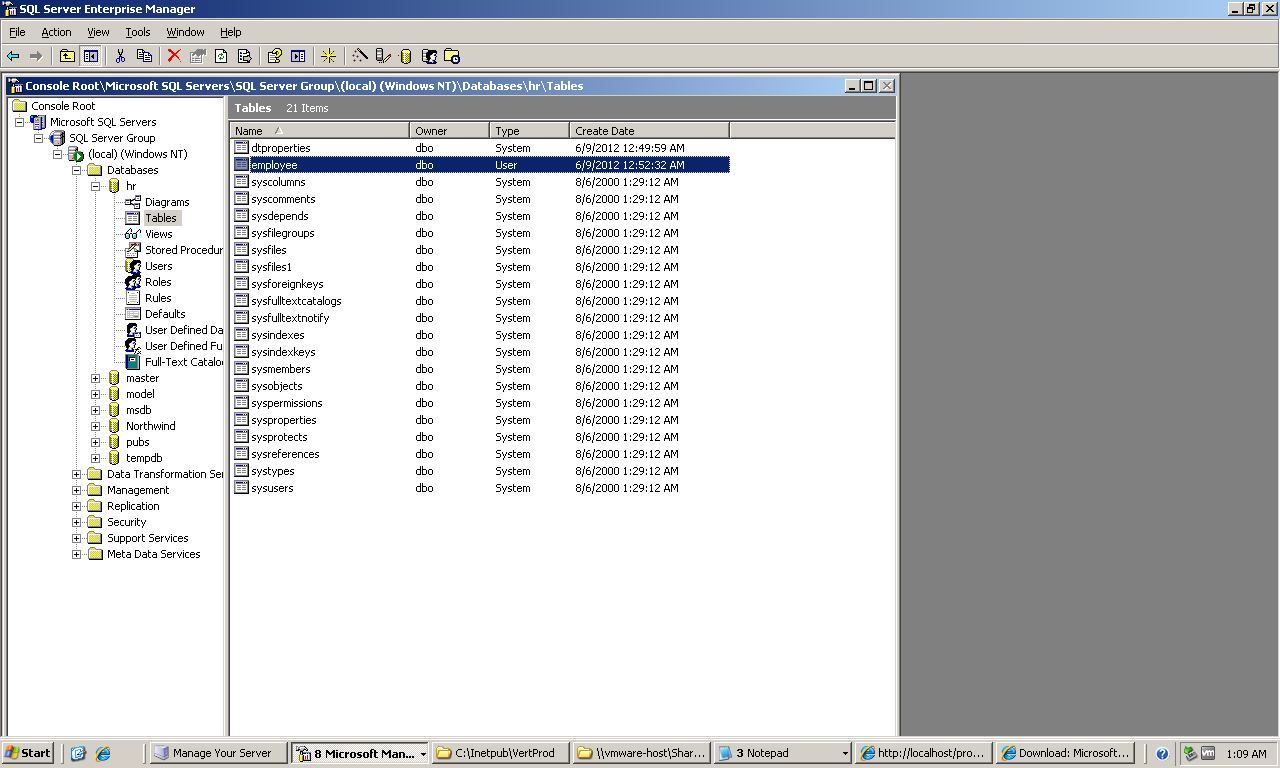
Task: Click the Refresh toolbar icon
Action: (x=221, y=56)
